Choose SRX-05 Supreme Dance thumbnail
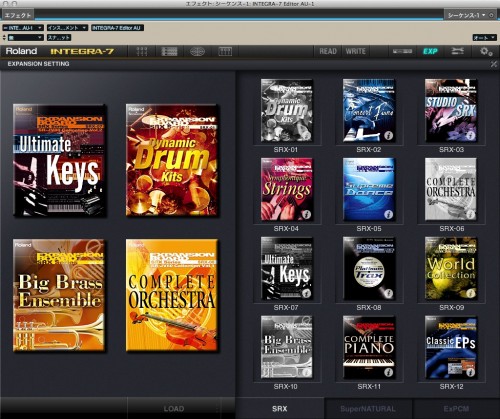Viewport: 500px width, 419px height. click(x=369, y=189)
